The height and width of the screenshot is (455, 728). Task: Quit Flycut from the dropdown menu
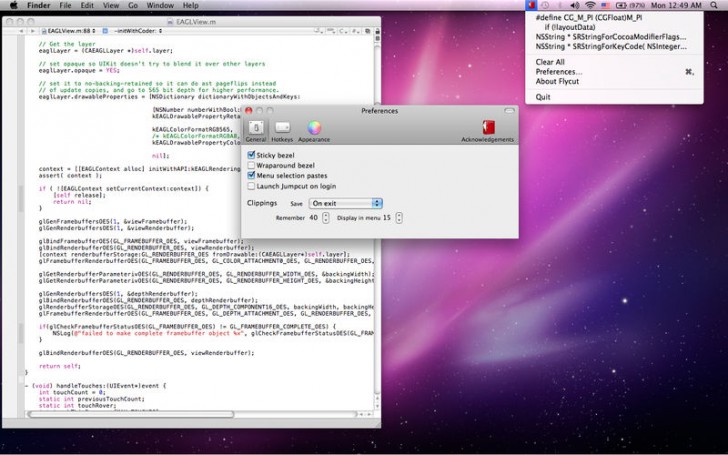point(543,97)
